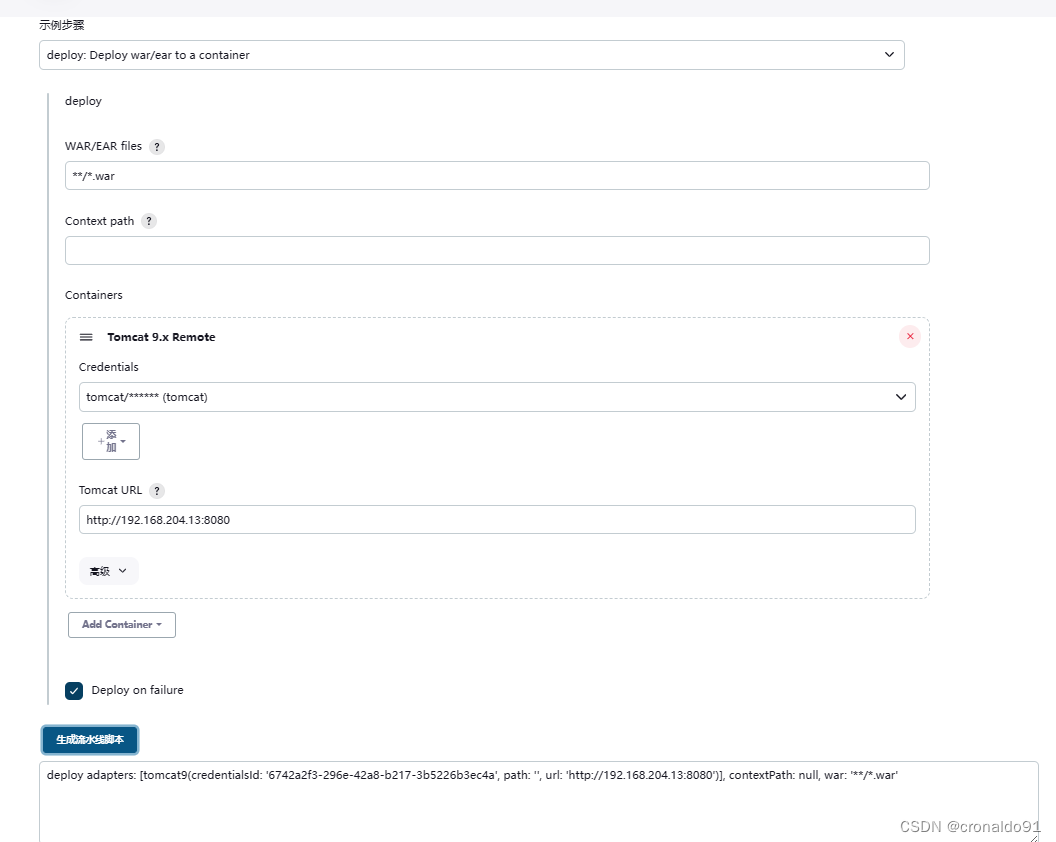Click the Tomcat 9.x Remote heading
The height and width of the screenshot is (842, 1056).
161,337
